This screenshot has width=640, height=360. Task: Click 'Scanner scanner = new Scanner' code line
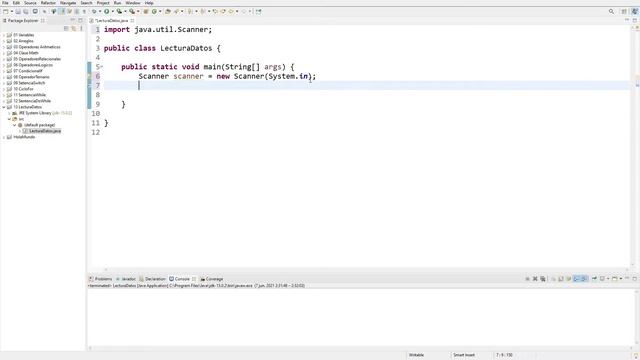click(x=227, y=76)
